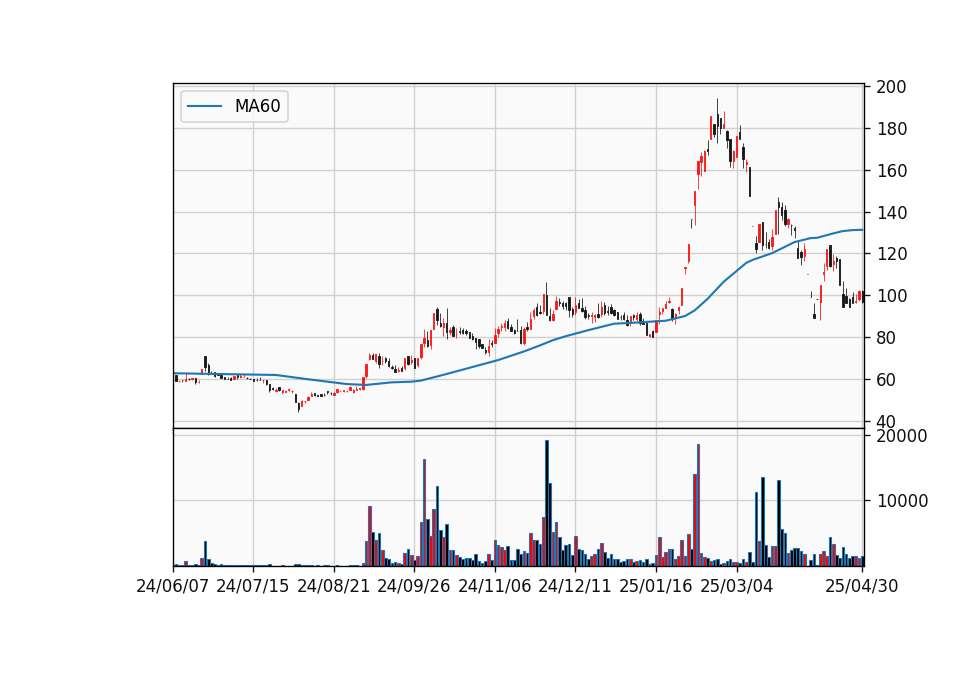Click the 10000 volume axis label

[902, 501]
